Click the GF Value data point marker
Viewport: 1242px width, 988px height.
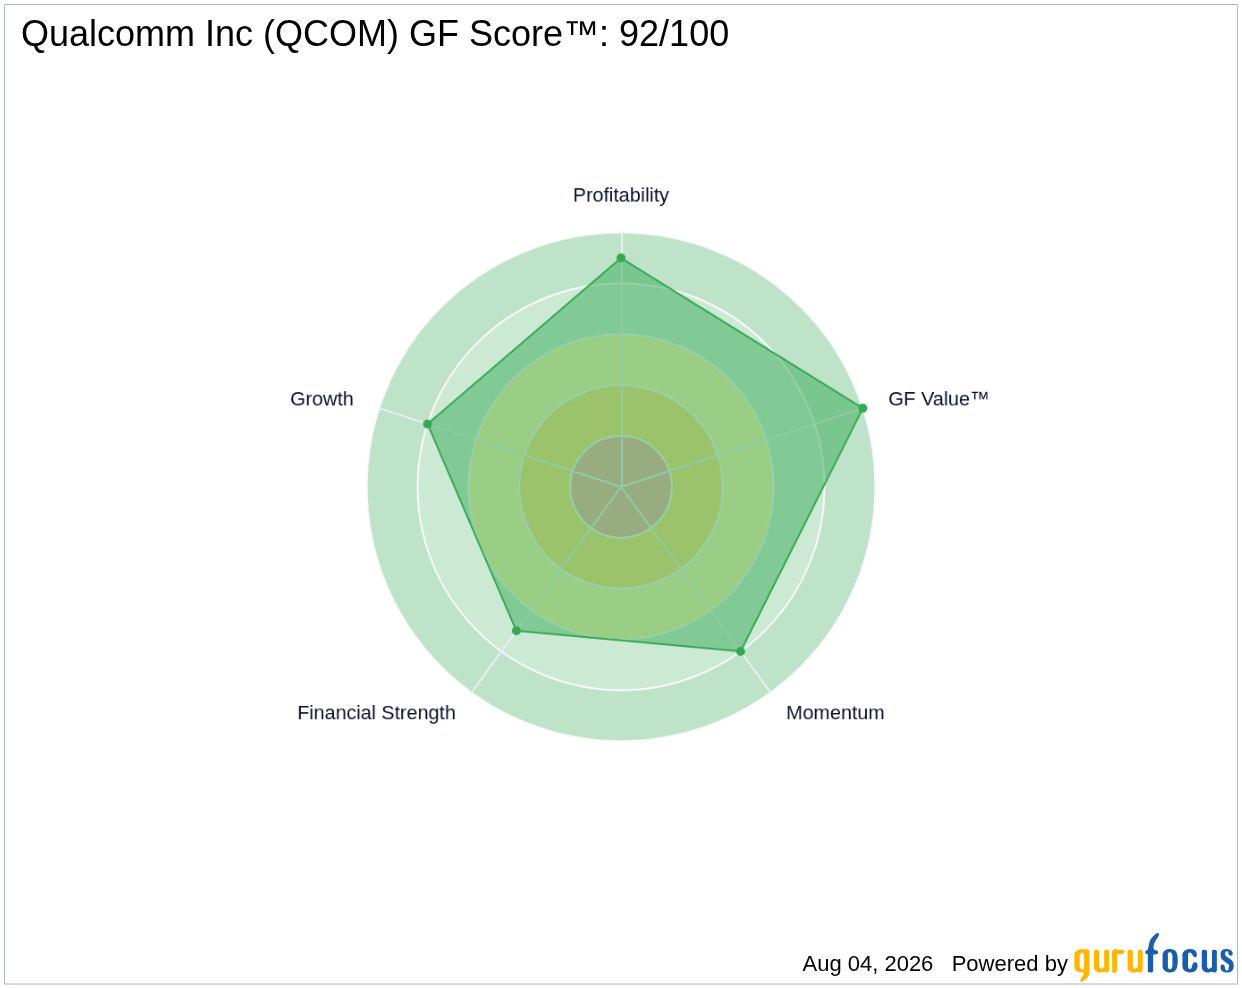[863, 408]
